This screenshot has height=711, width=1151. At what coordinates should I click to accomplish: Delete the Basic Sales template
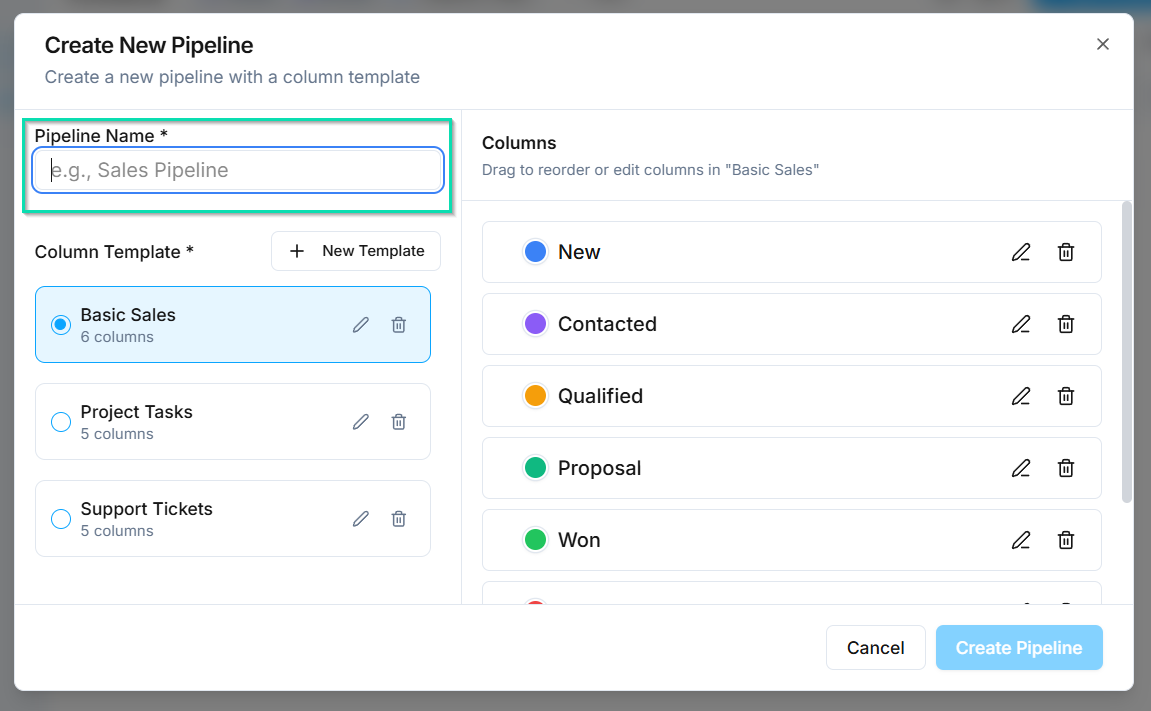pyautogui.click(x=398, y=325)
